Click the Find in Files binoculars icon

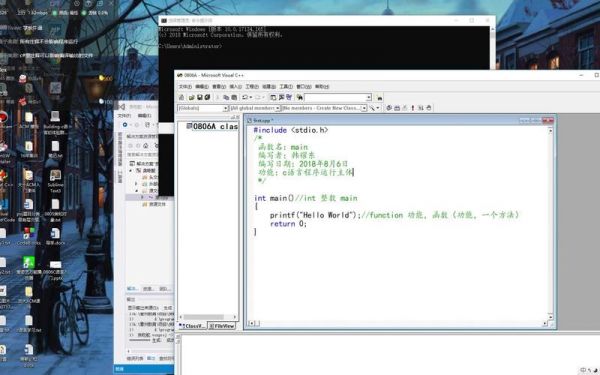coord(300,98)
